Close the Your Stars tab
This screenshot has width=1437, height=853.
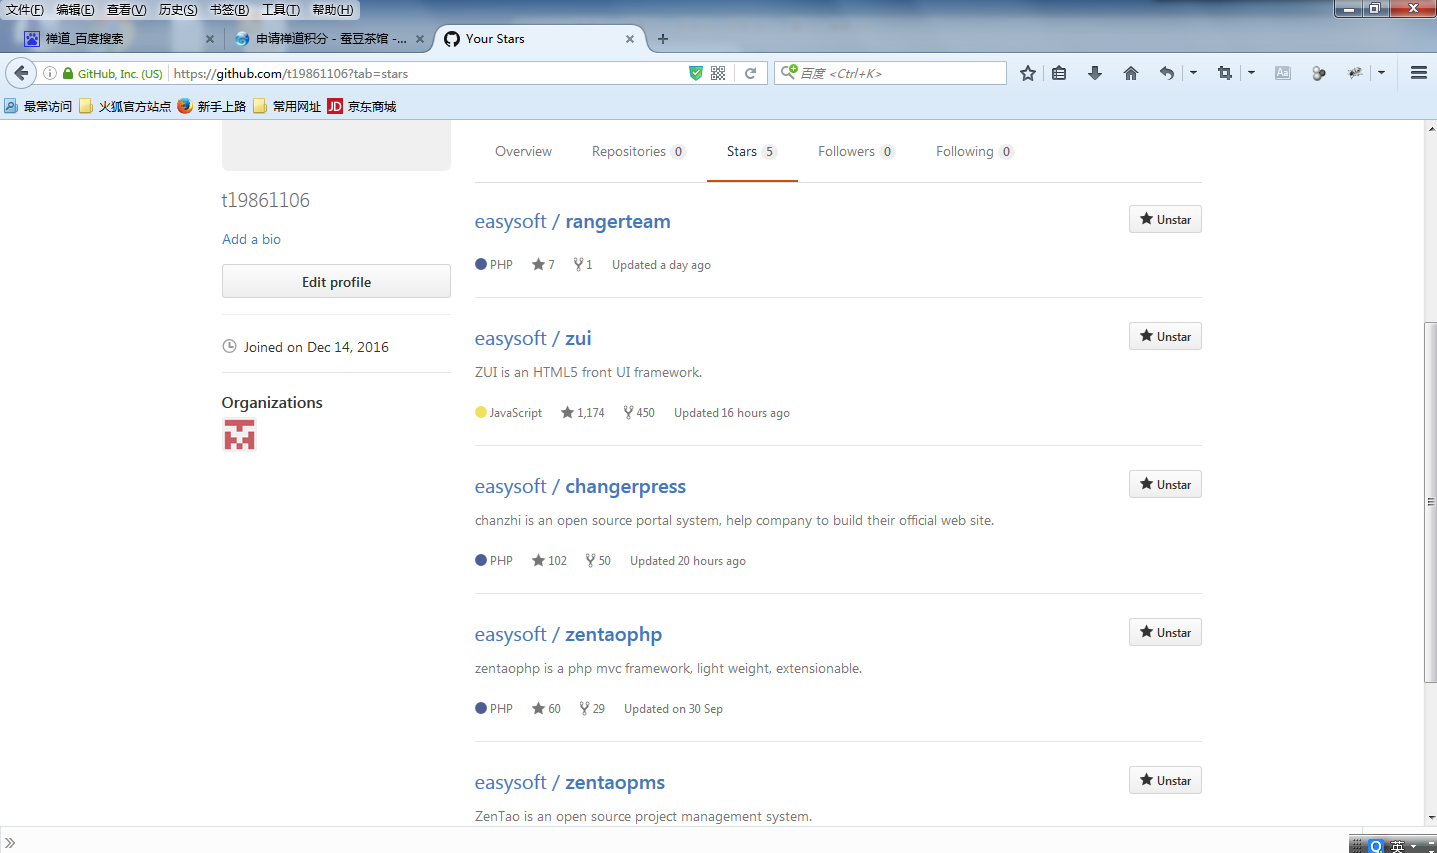[630, 39]
